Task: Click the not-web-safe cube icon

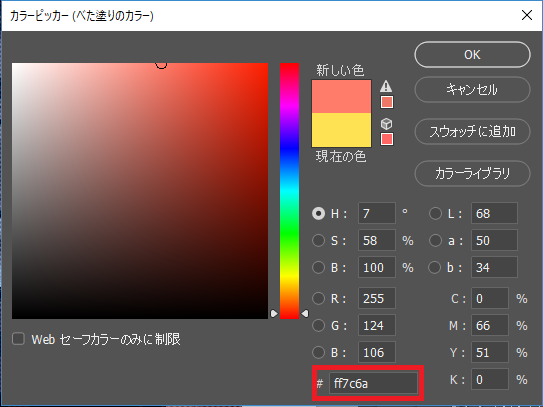Action: point(386,124)
